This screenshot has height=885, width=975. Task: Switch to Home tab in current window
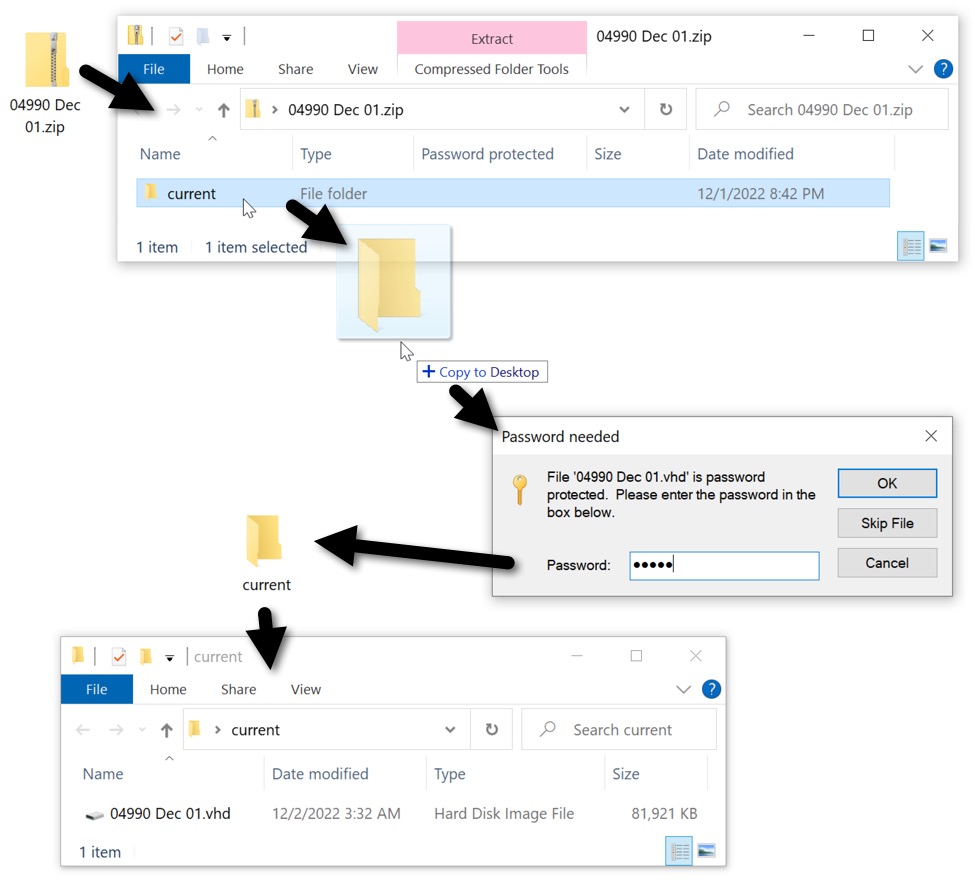click(168, 689)
